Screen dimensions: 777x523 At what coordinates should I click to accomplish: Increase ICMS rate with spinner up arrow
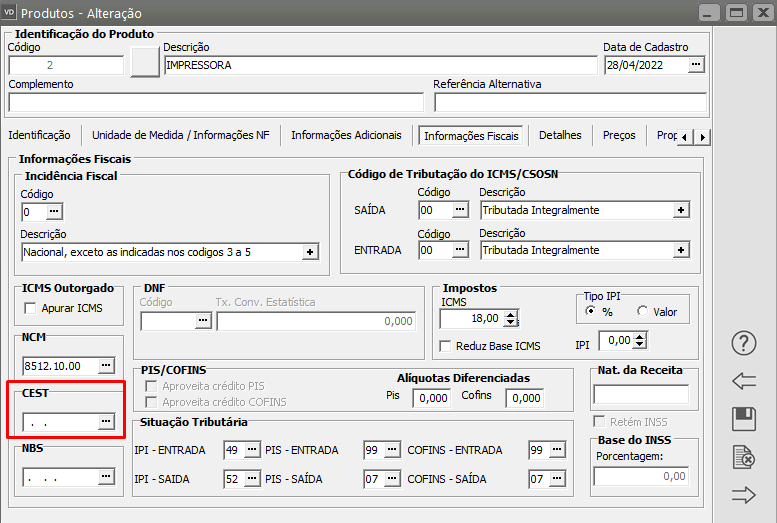pos(512,314)
